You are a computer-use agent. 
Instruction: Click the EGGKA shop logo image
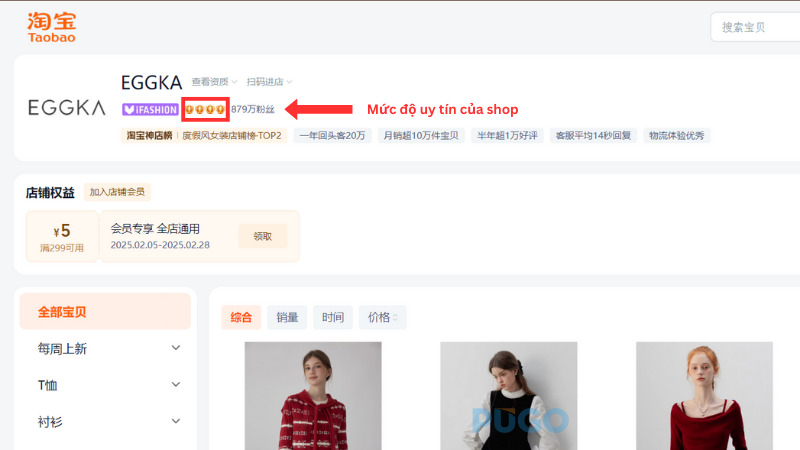[x=67, y=107]
